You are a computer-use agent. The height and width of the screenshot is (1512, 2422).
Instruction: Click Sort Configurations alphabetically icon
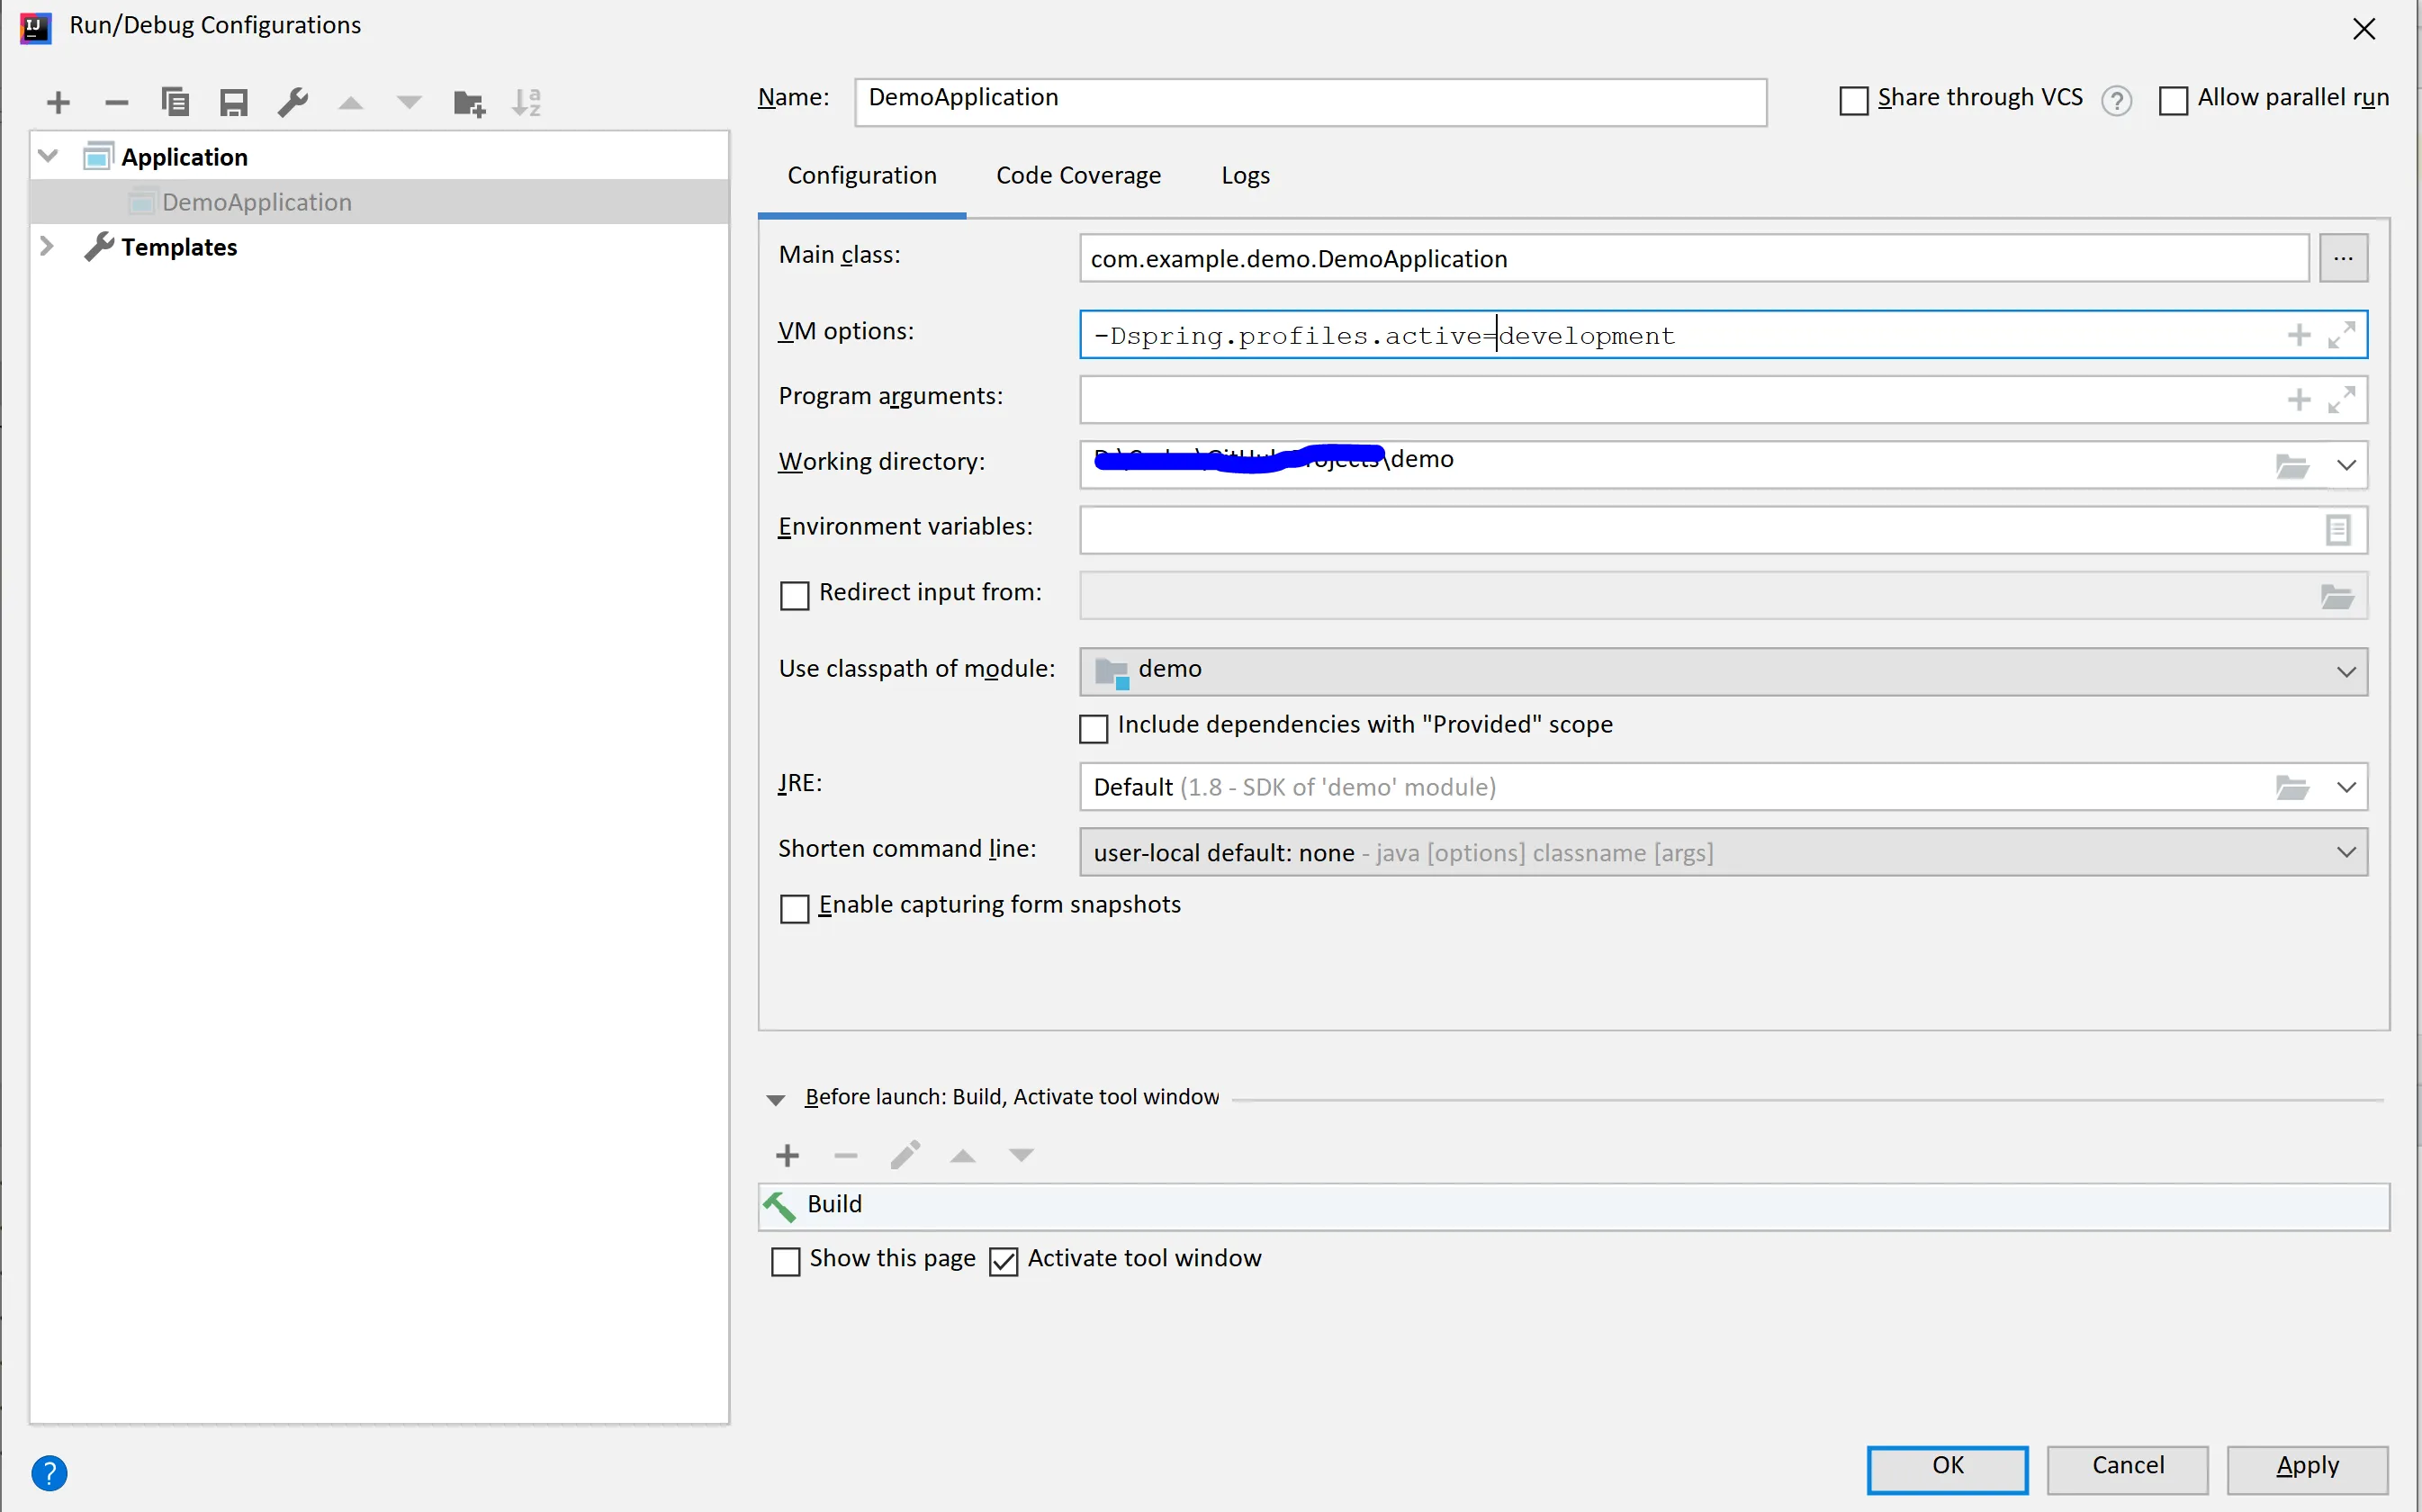pos(526,102)
